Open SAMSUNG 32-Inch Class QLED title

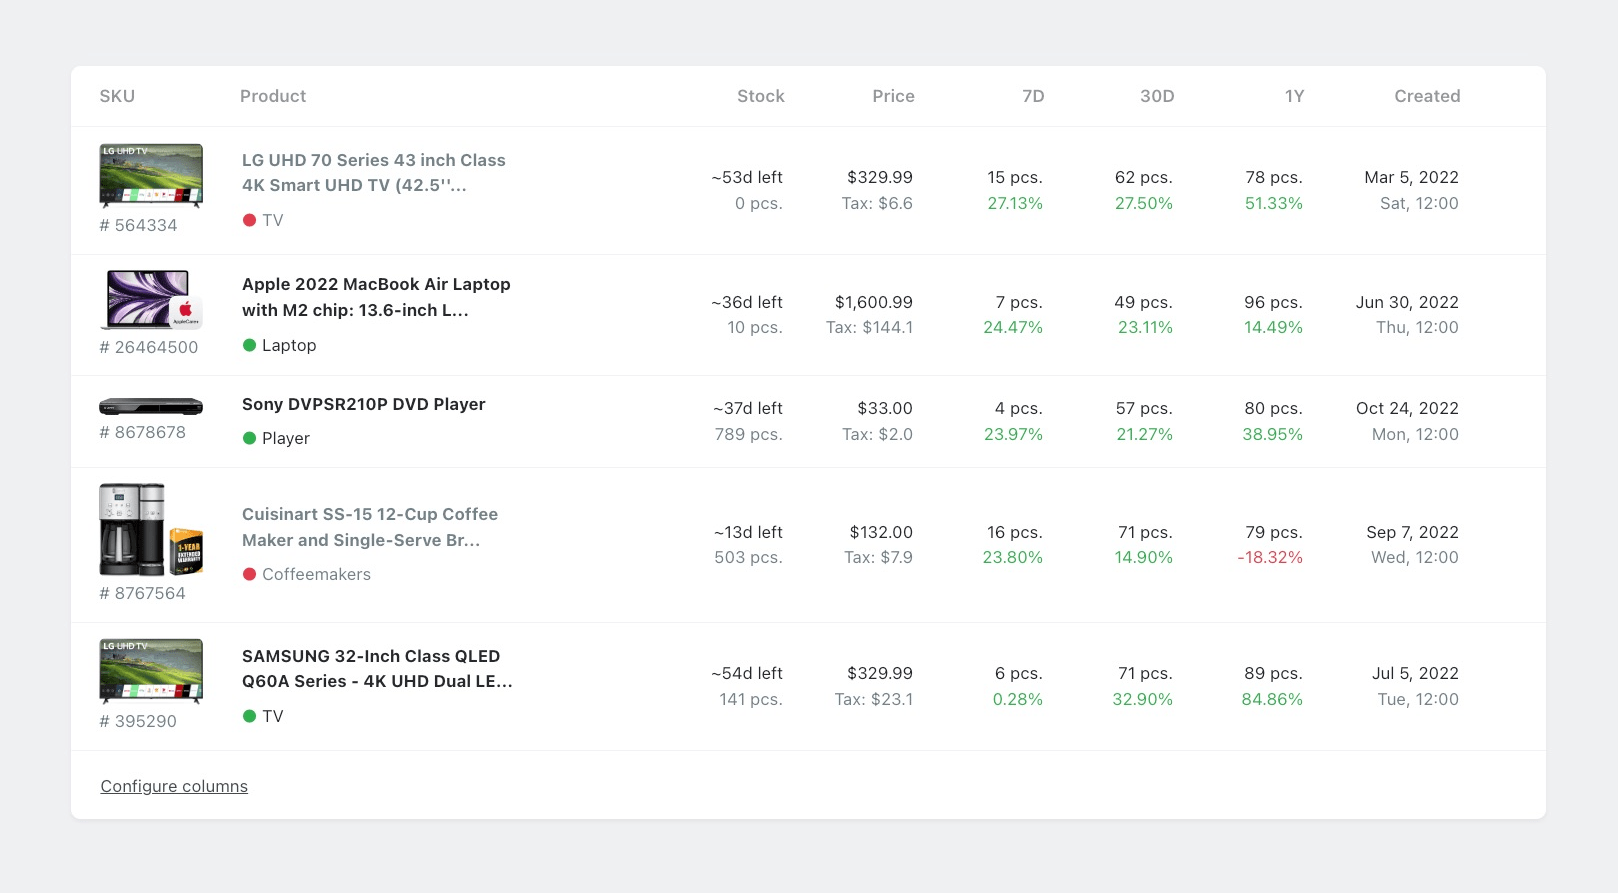[x=377, y=668]
